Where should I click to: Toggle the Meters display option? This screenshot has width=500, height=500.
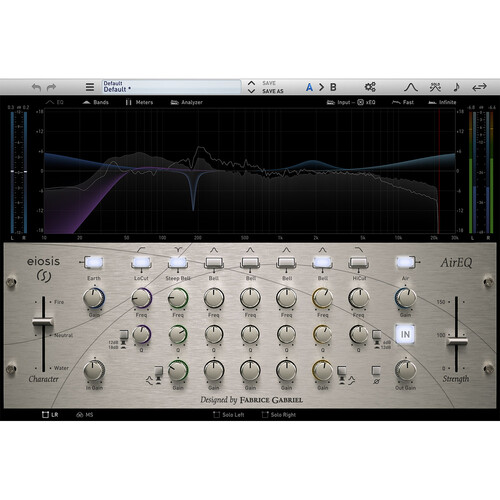click(139, 102)
